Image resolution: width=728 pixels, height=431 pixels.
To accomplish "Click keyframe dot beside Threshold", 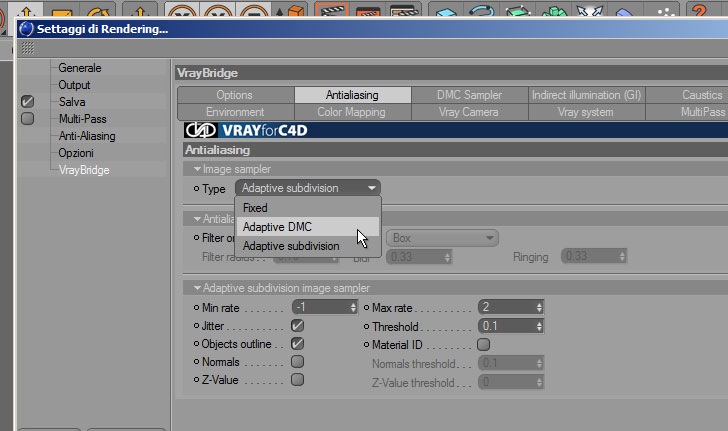I will point(366,327).
